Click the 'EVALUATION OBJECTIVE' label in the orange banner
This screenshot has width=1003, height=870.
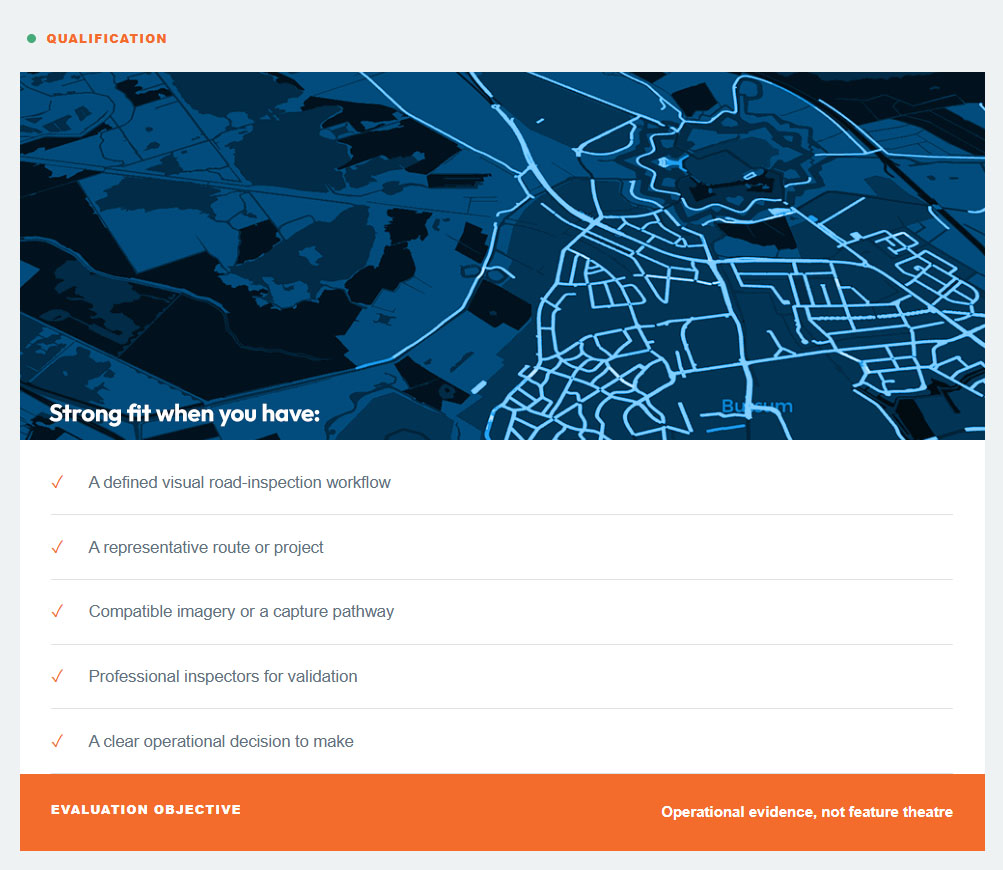[x=146, y=810]
